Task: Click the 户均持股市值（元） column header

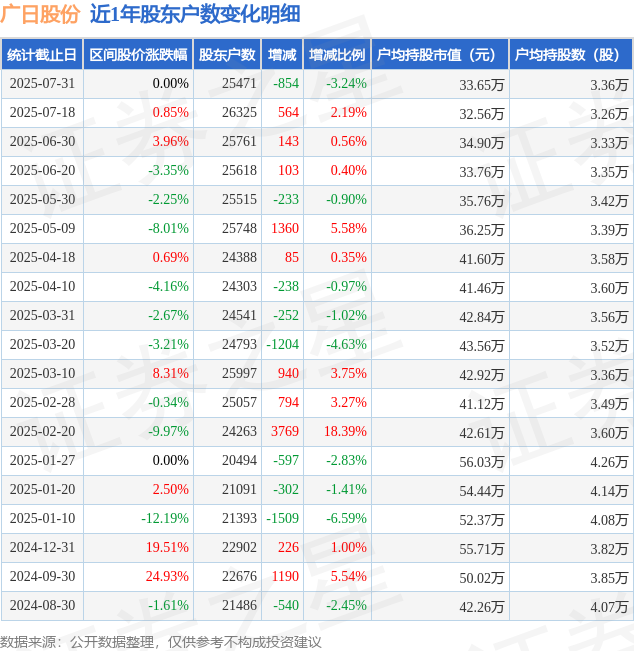Action: coord(439,55)
